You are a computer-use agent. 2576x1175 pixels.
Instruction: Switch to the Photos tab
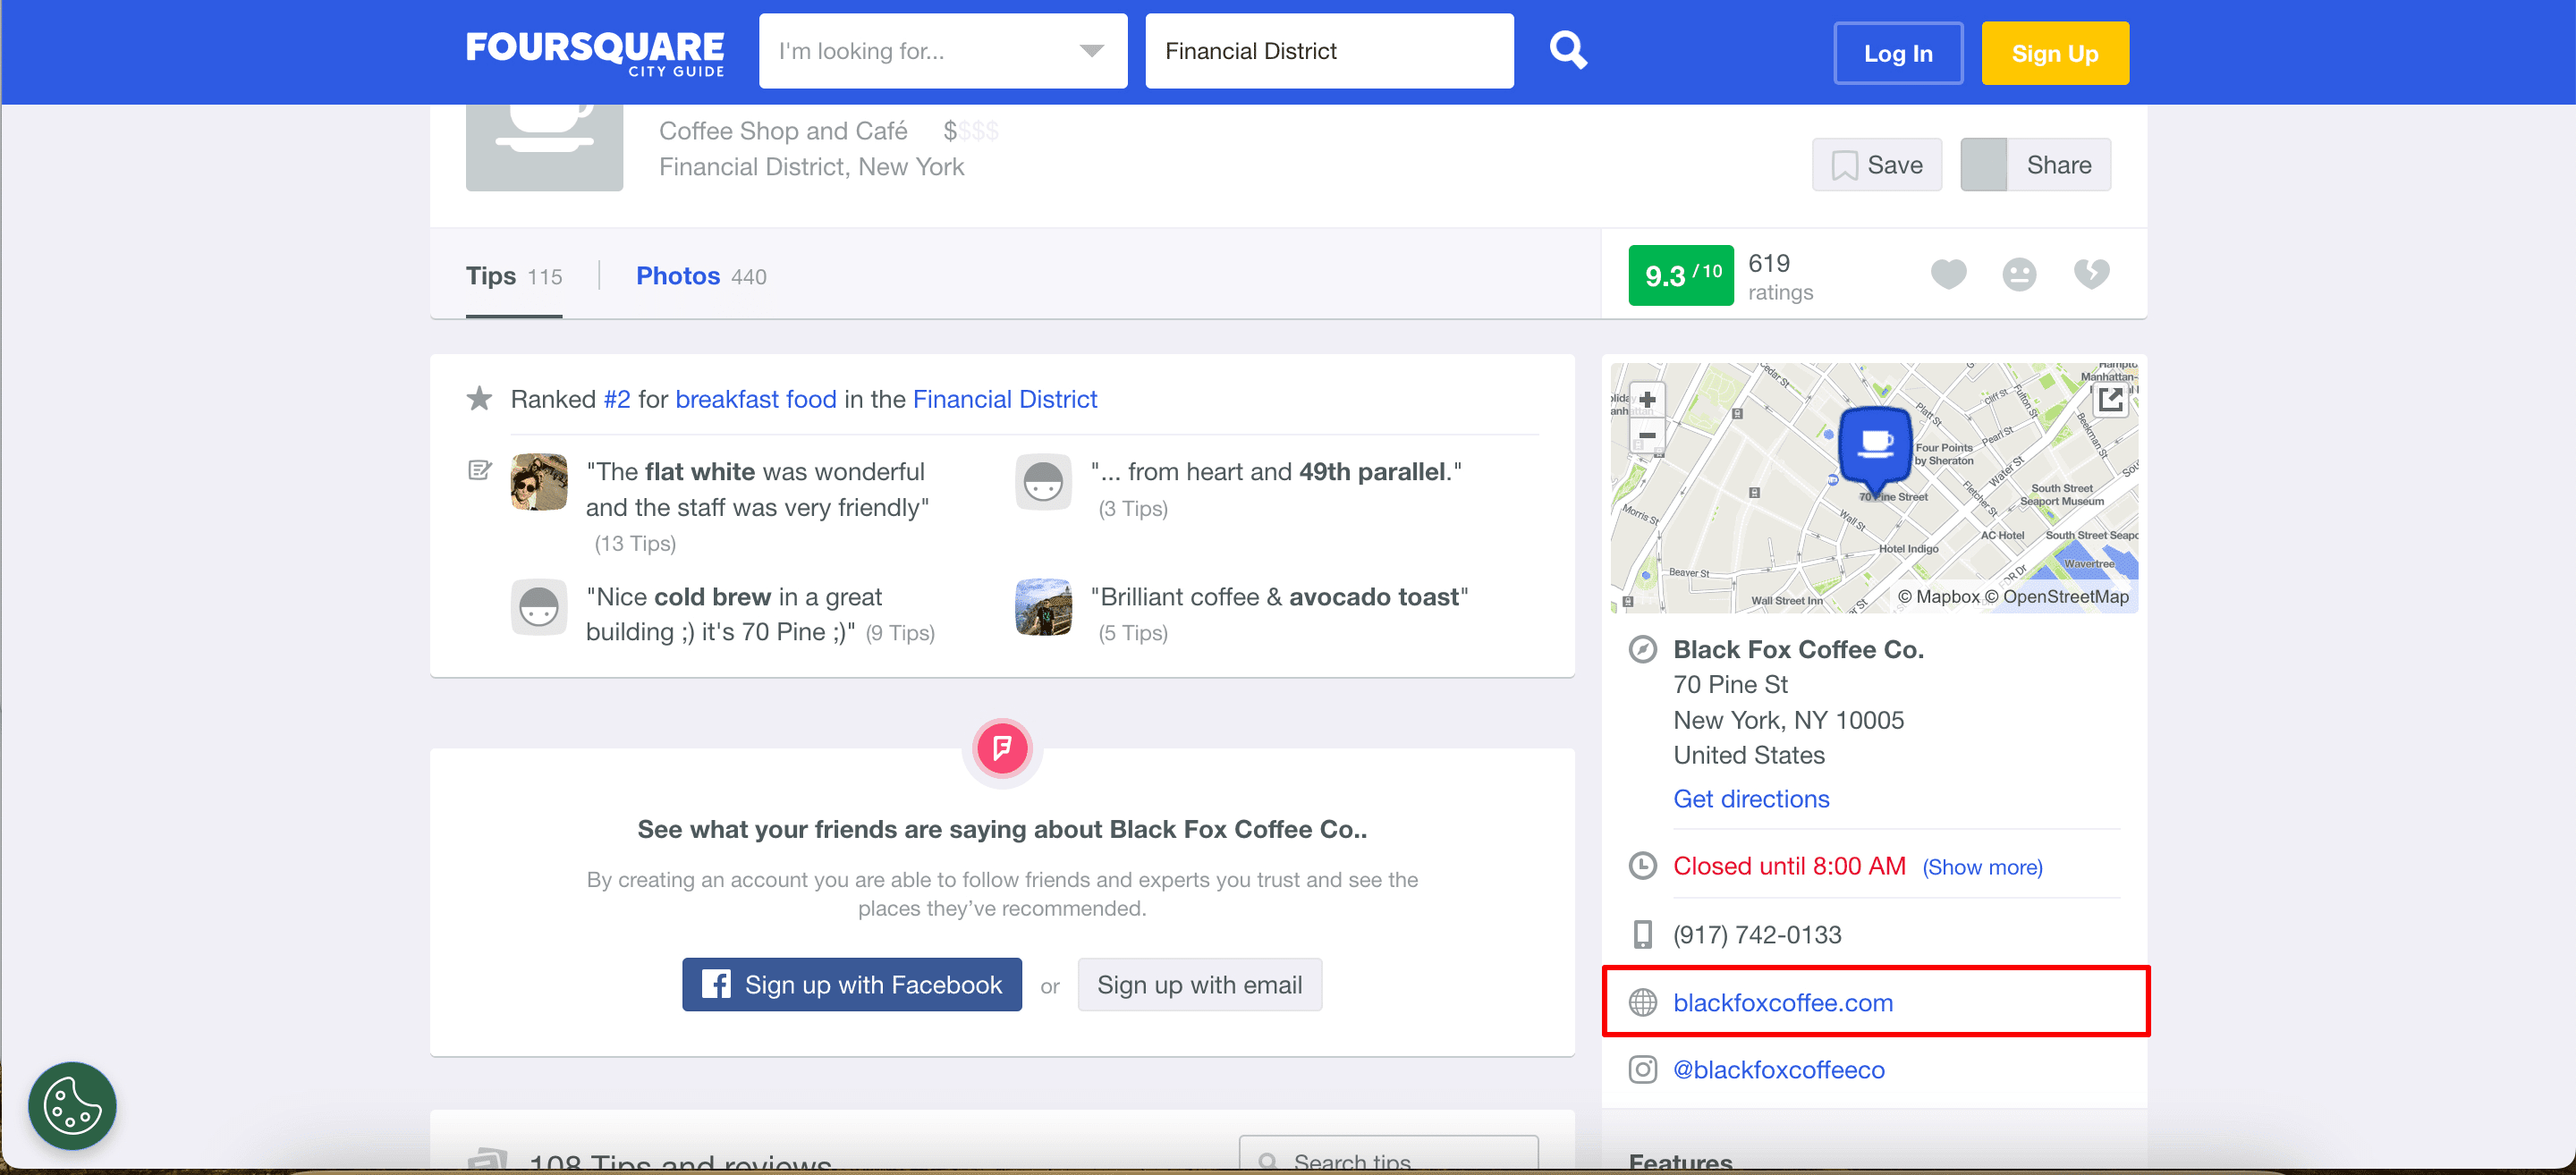point(701,276)
